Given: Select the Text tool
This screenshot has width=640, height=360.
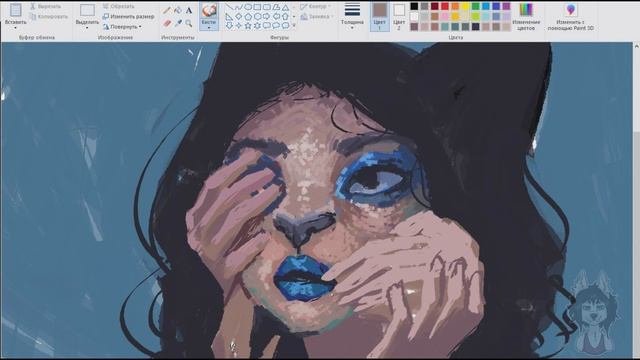Looking at the screenshot, I should pyautogui.click(x=189, y=11).
